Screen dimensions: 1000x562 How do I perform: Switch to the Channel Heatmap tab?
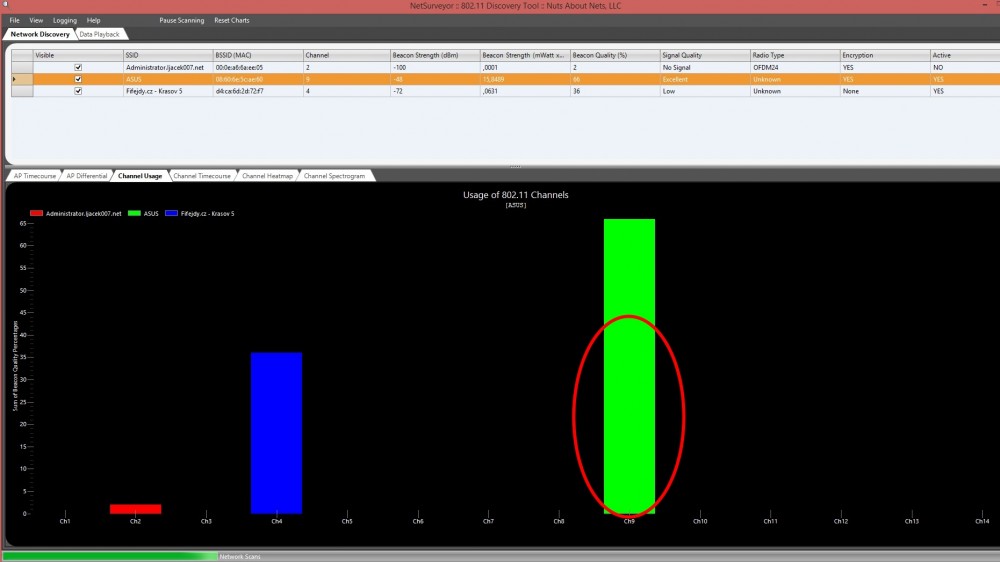coord(267,176)
